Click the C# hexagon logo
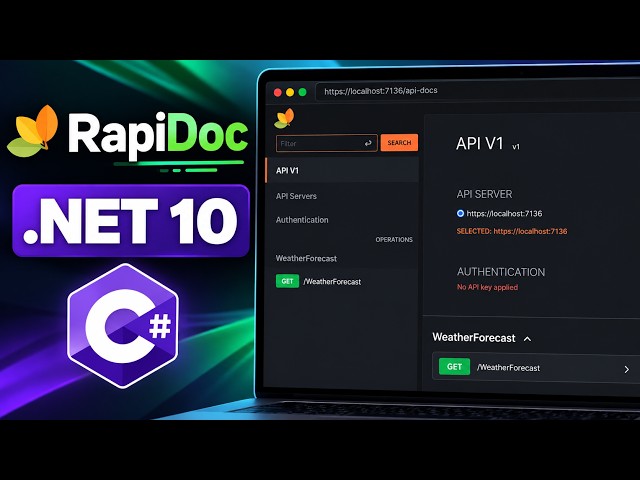 (x=123, y=326)
